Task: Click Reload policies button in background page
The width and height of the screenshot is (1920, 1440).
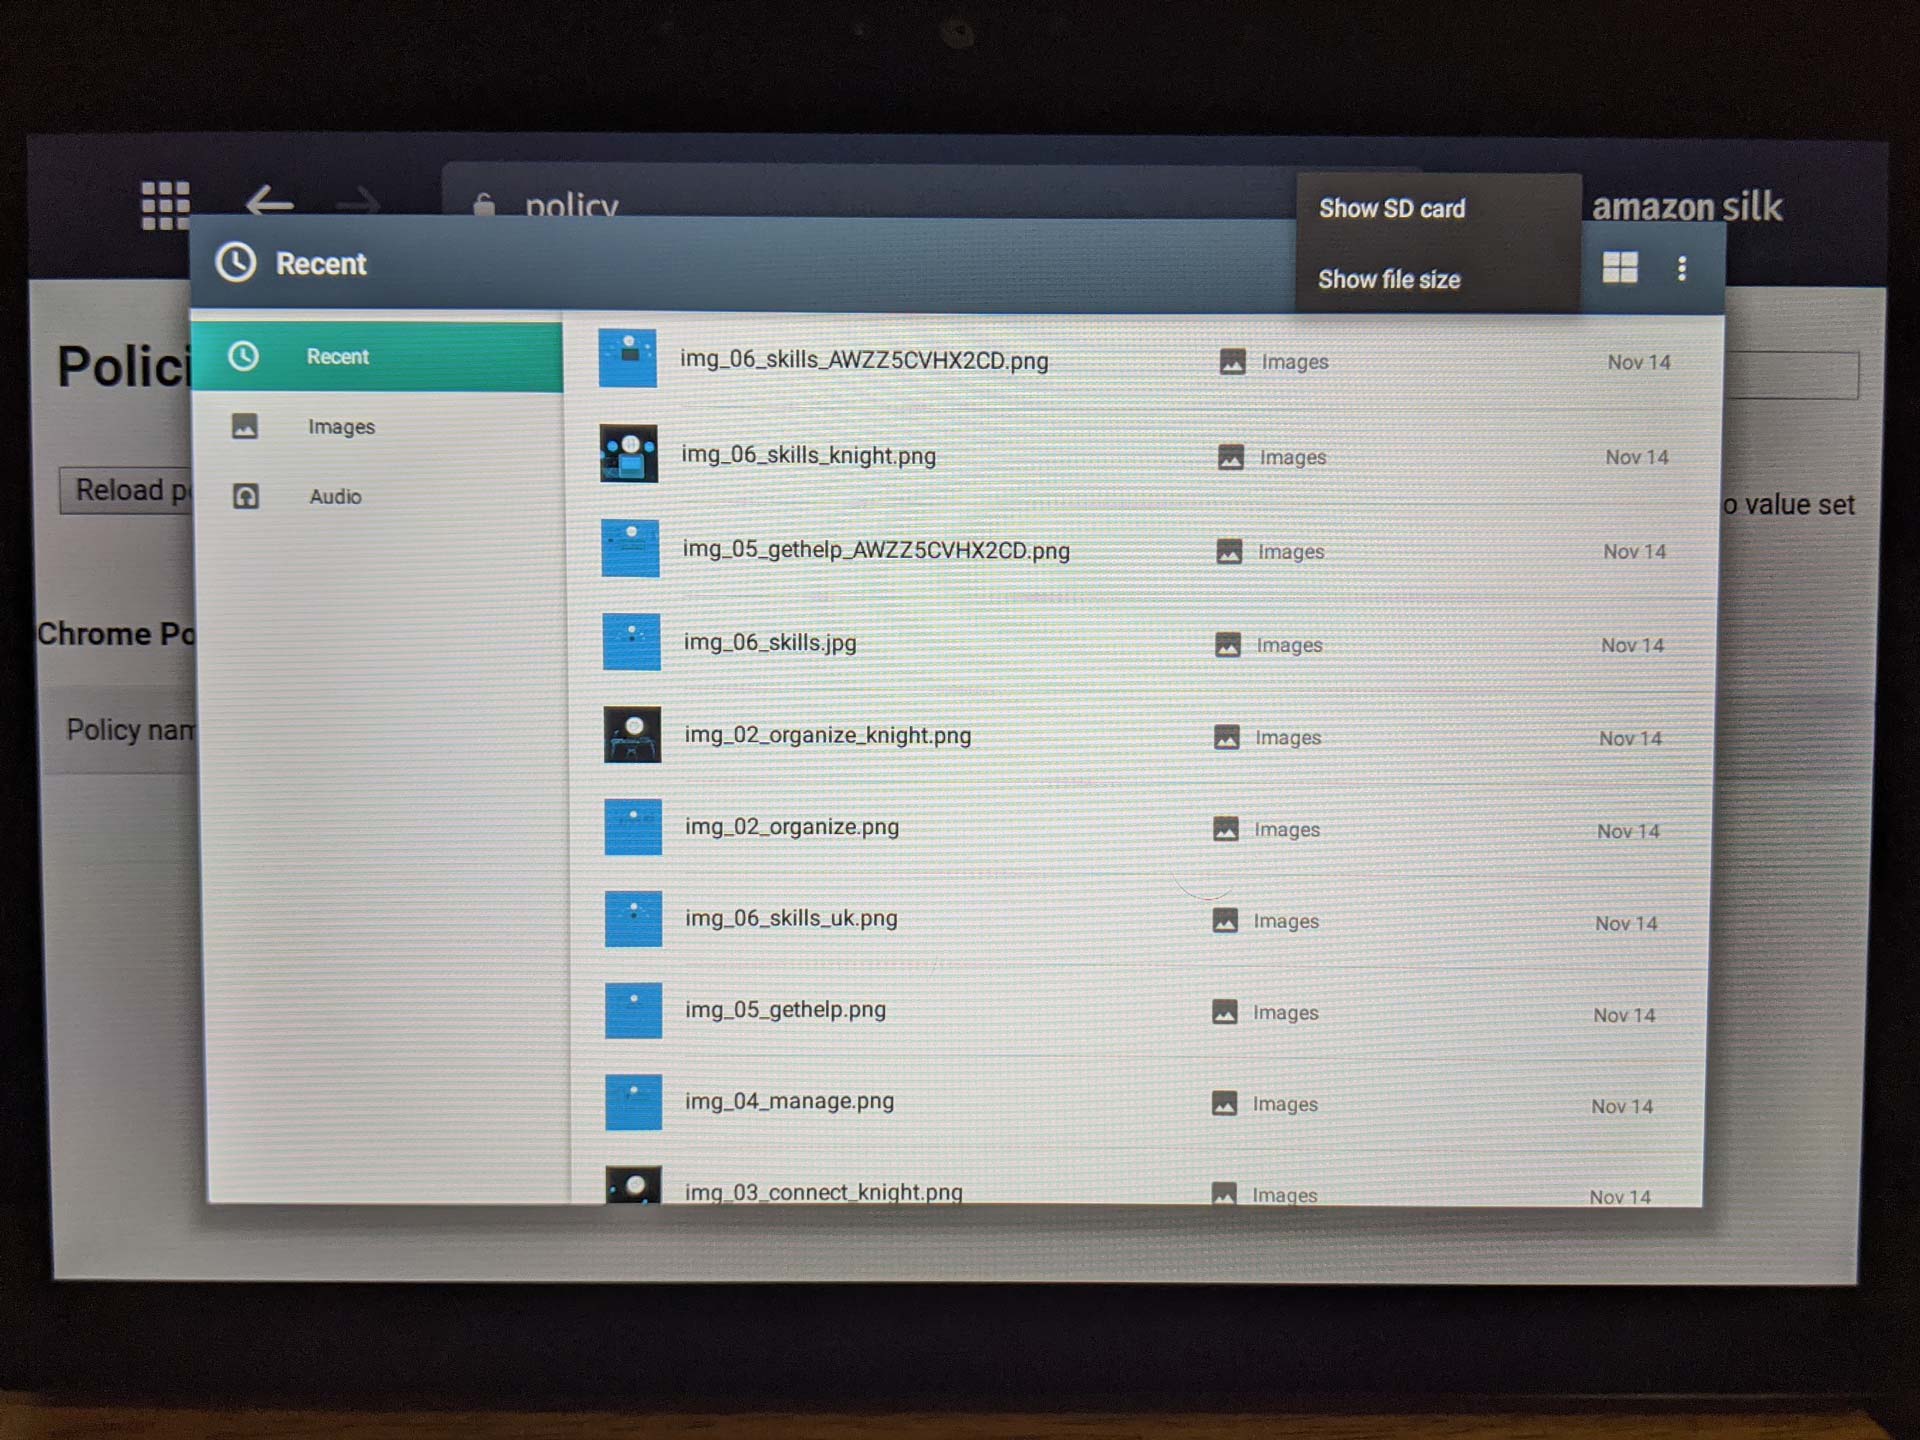Action: 126,490
